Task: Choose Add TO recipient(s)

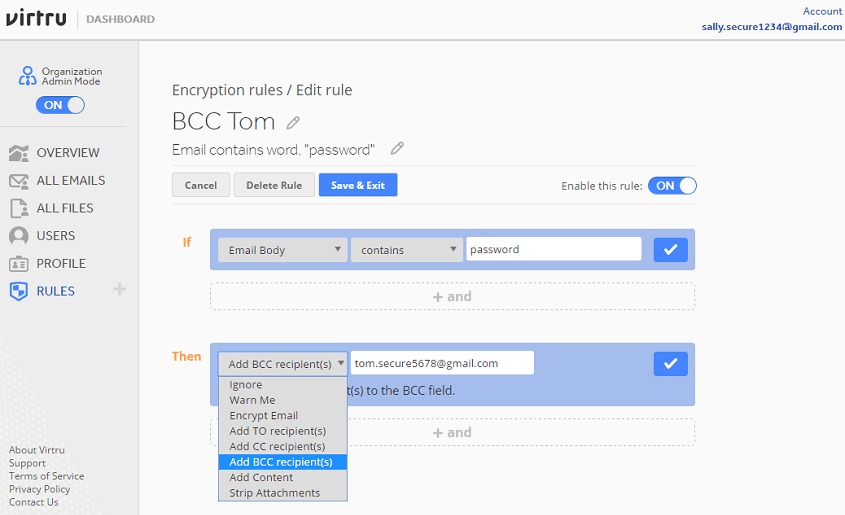Action: [282, 431]
